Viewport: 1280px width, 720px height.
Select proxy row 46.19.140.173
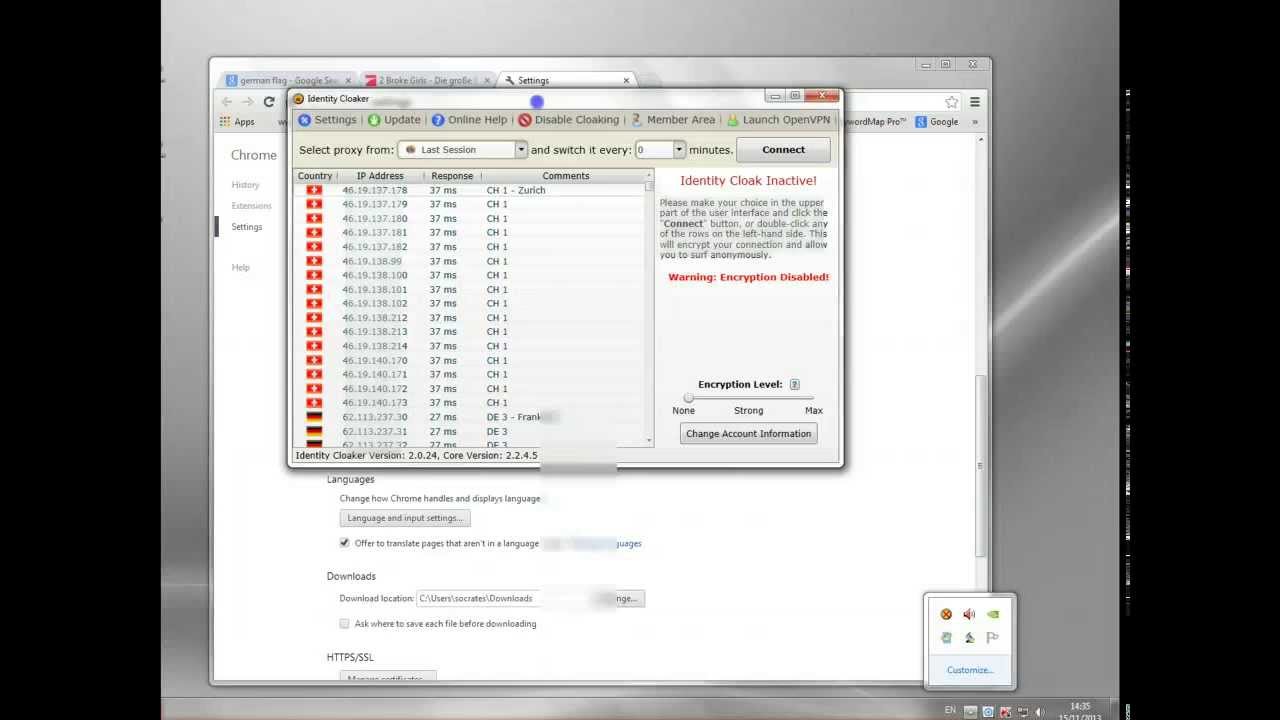pyautogui.click(x=469, y=403)
